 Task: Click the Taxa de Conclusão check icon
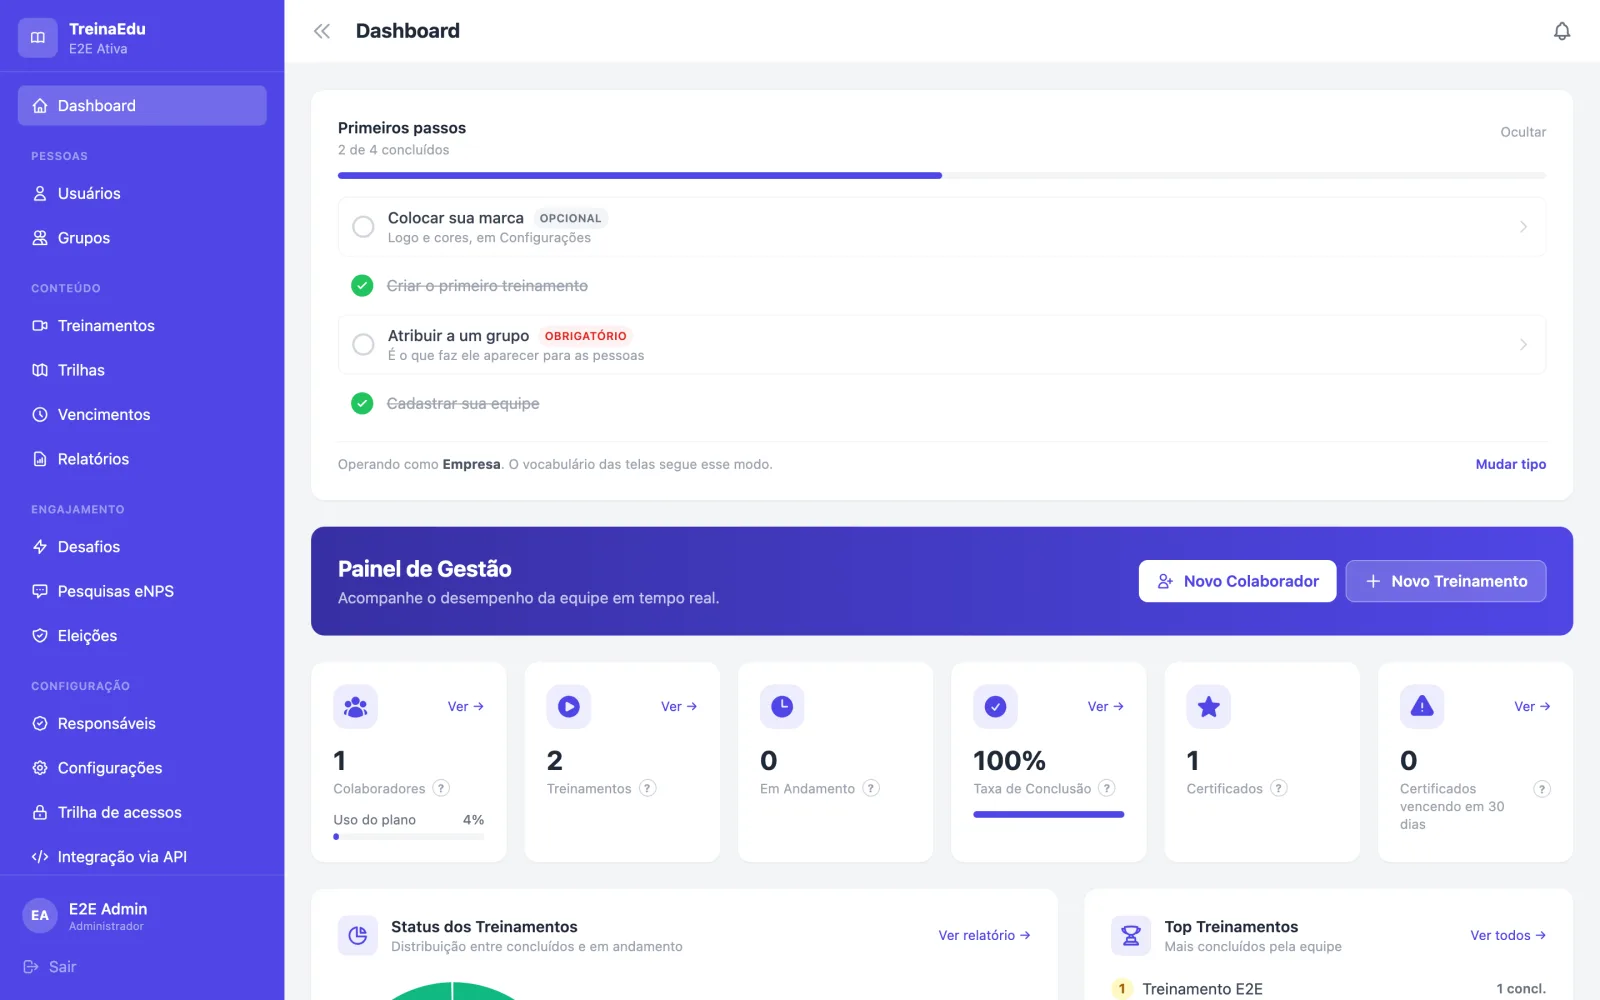[995, 707]
